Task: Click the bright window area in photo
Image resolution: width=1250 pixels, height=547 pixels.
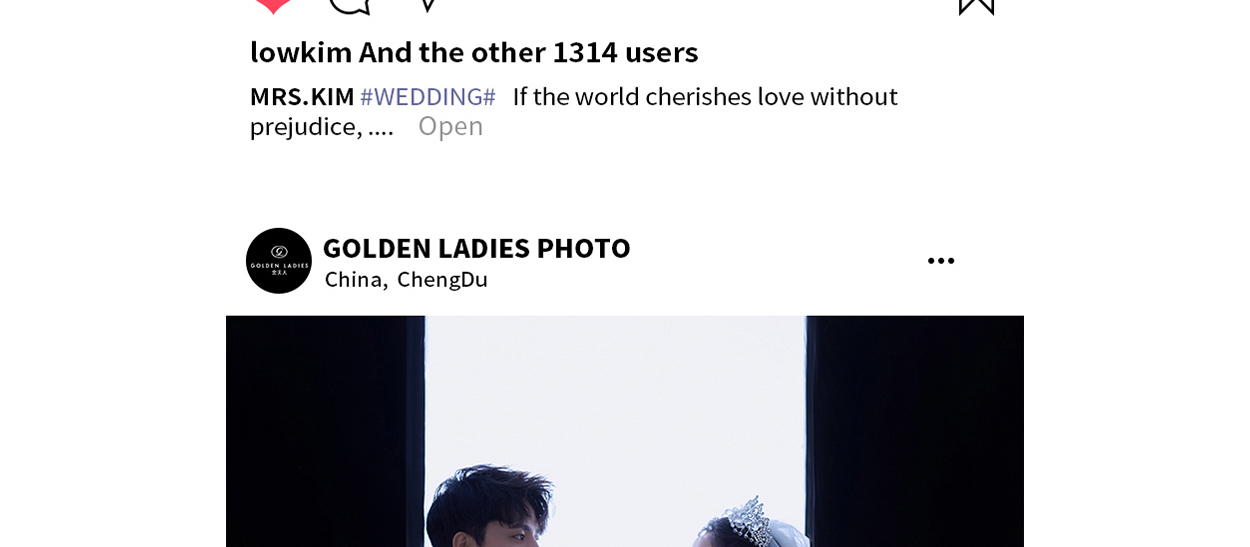Action: [x=615, y=400]
